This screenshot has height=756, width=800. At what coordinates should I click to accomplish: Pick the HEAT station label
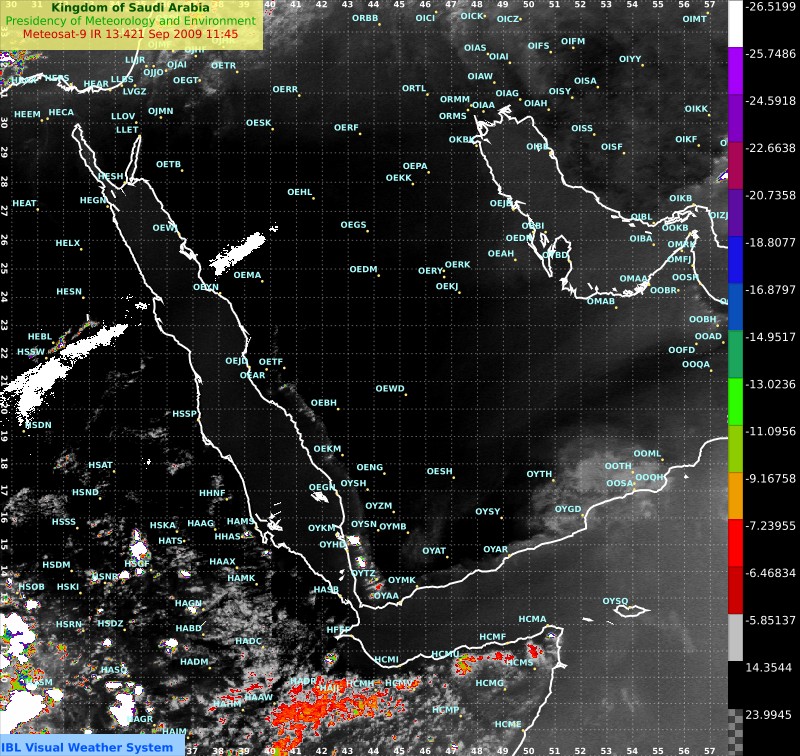point(24,203)
